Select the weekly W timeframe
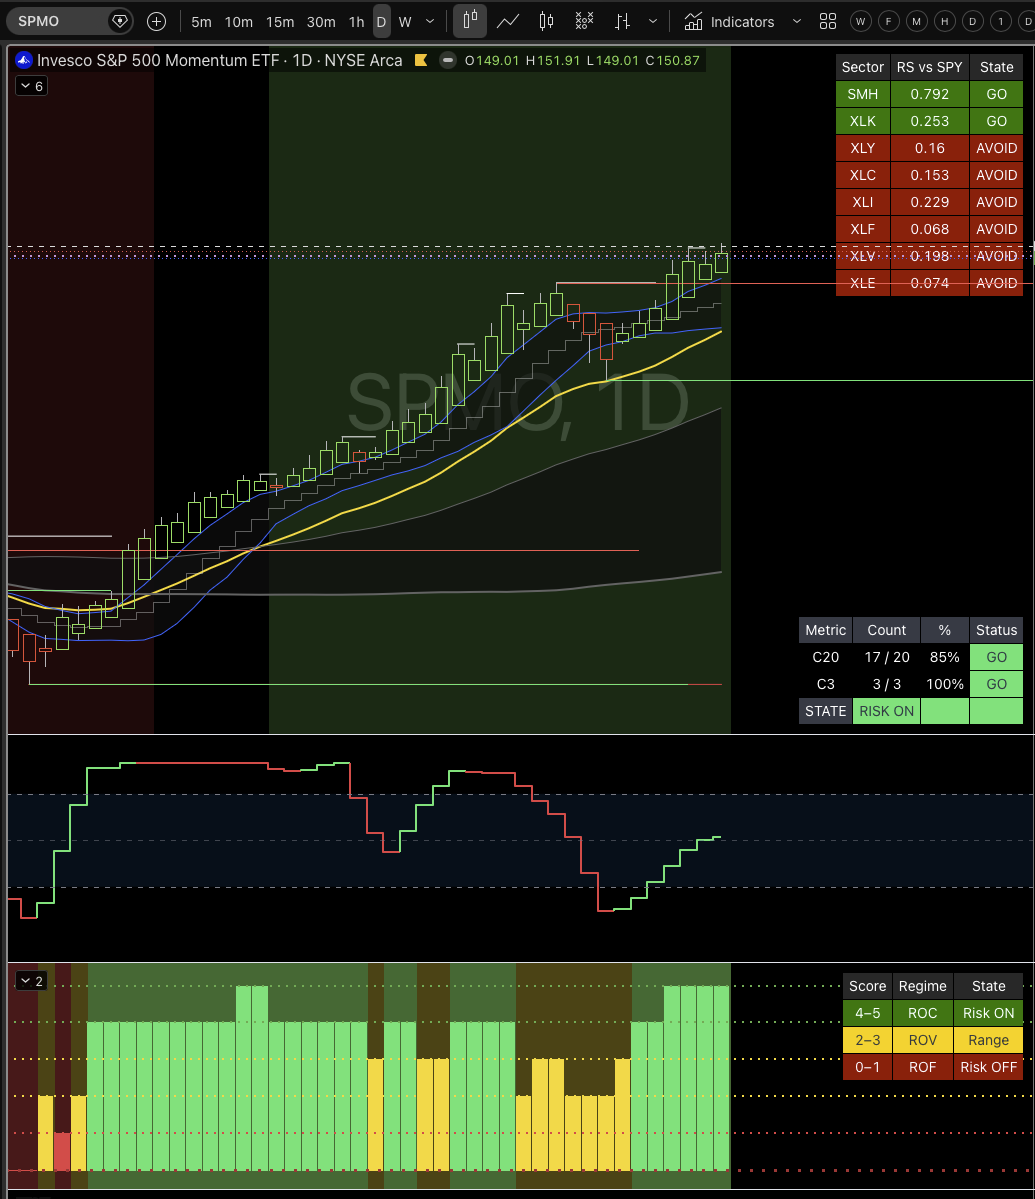Viewport: 1035px width, 1199px height. [405, 22]
